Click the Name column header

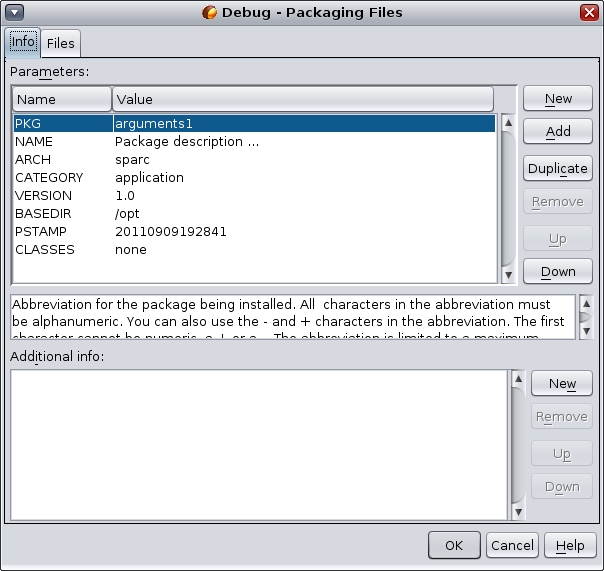tap(62, 99)
